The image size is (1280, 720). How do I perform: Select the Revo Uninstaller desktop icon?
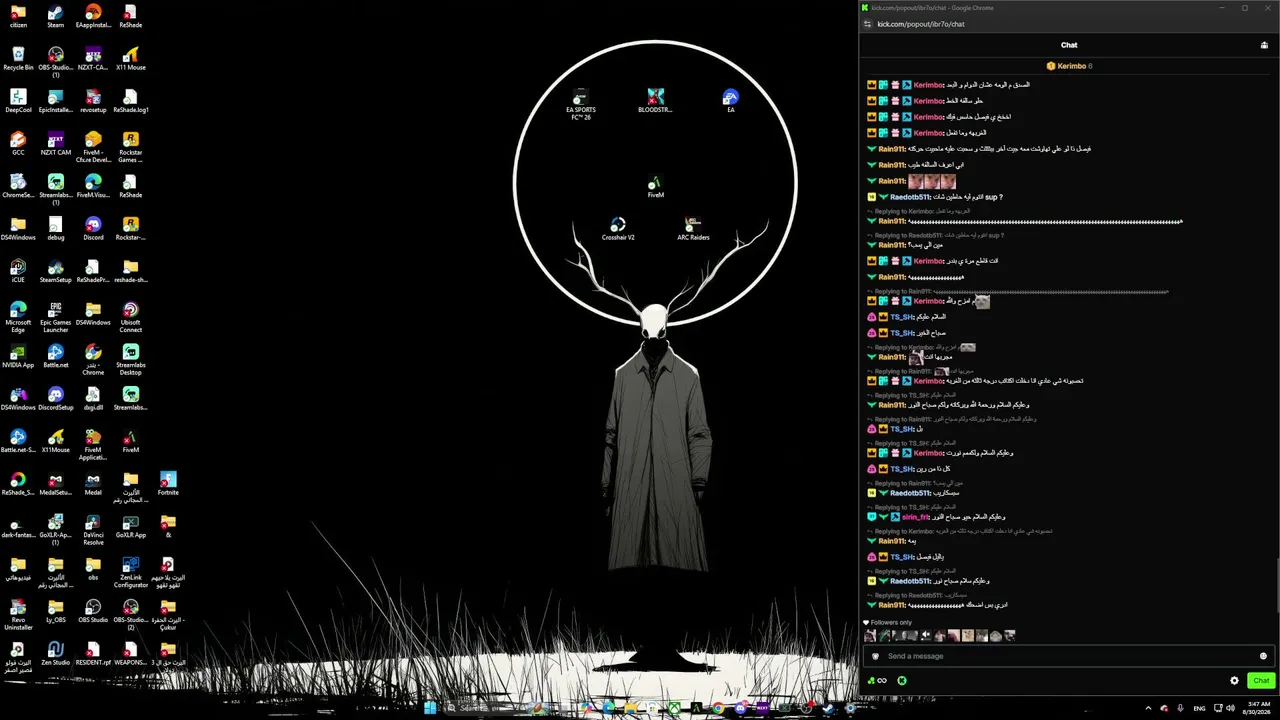[x=18, y=614]
